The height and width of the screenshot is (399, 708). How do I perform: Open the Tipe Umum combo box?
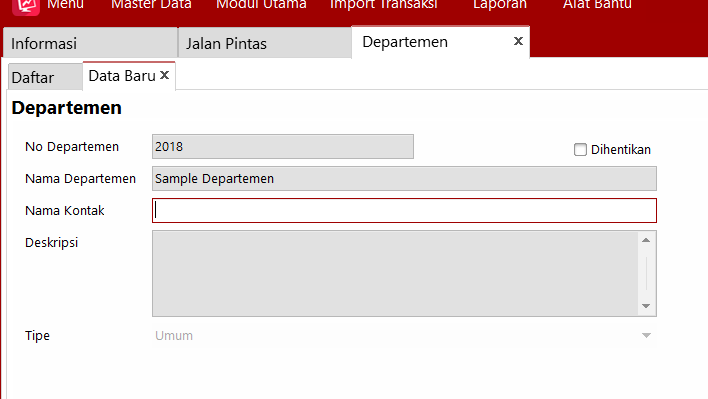404,335
